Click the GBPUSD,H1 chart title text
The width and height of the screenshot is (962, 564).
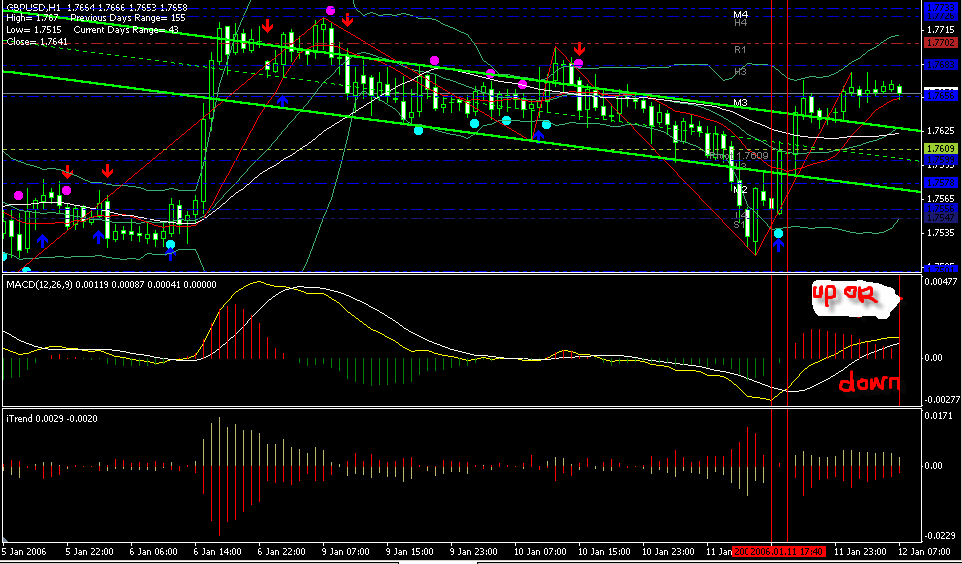click(x=37, y=7)
